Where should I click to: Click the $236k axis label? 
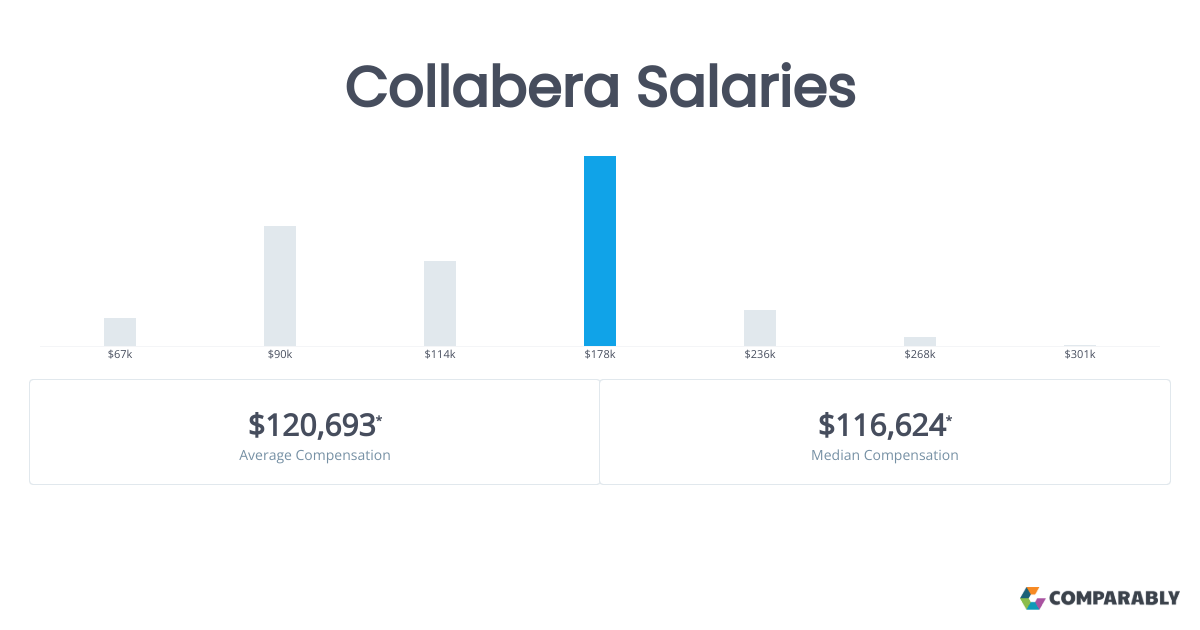pyautogui.click(x=760, y=355)
